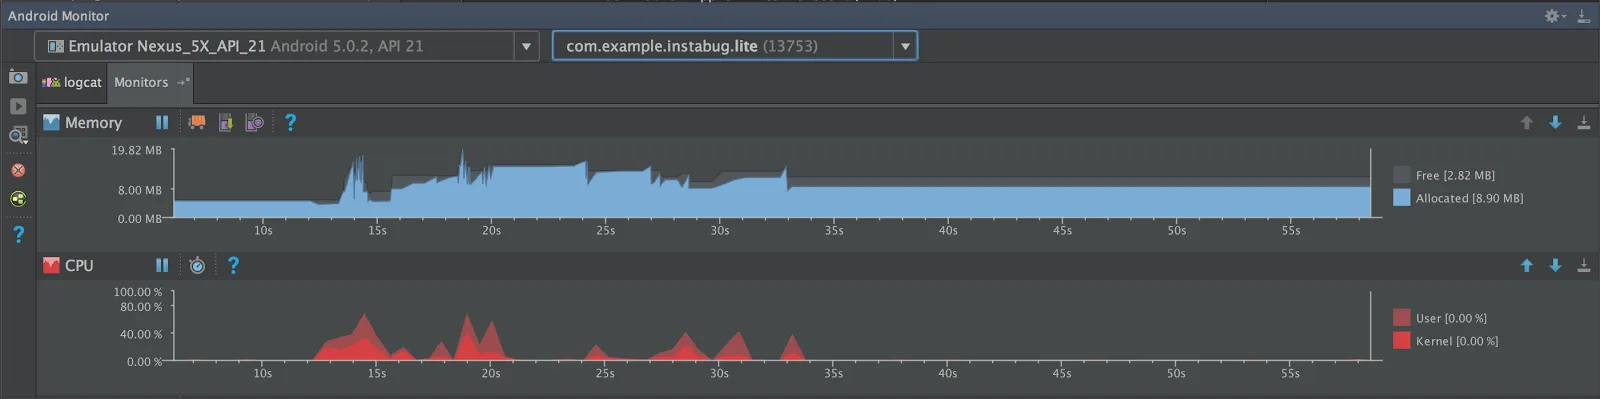Move the CPU monitor up
The image size is (1600, 399).
tap(1527, 265)
